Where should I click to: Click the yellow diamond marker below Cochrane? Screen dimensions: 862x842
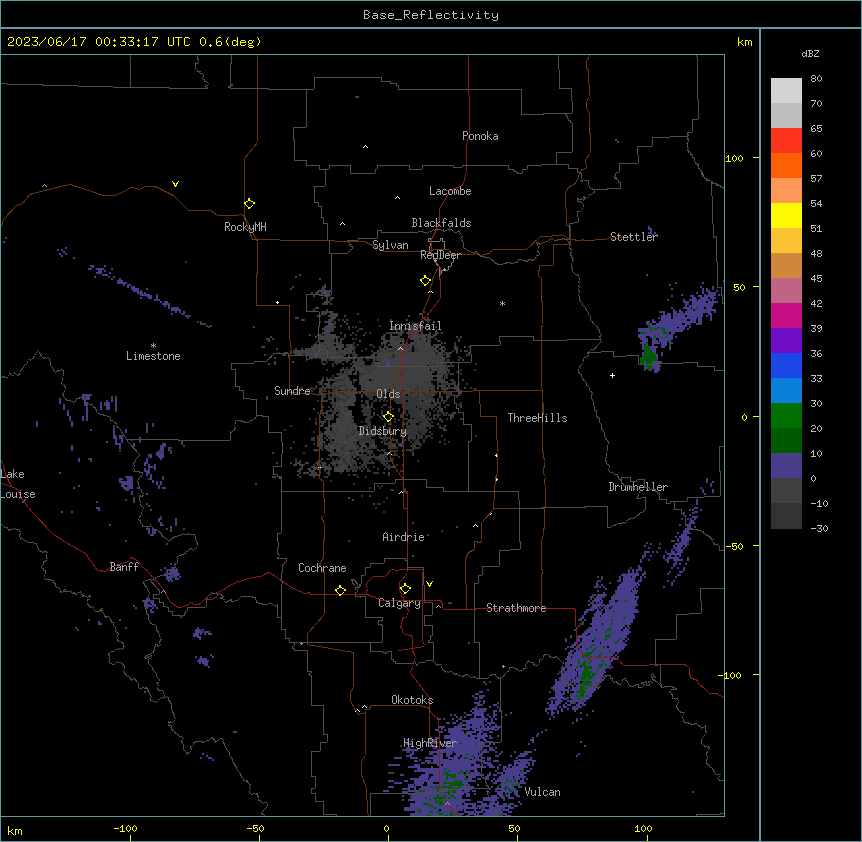tap(340, 590)
